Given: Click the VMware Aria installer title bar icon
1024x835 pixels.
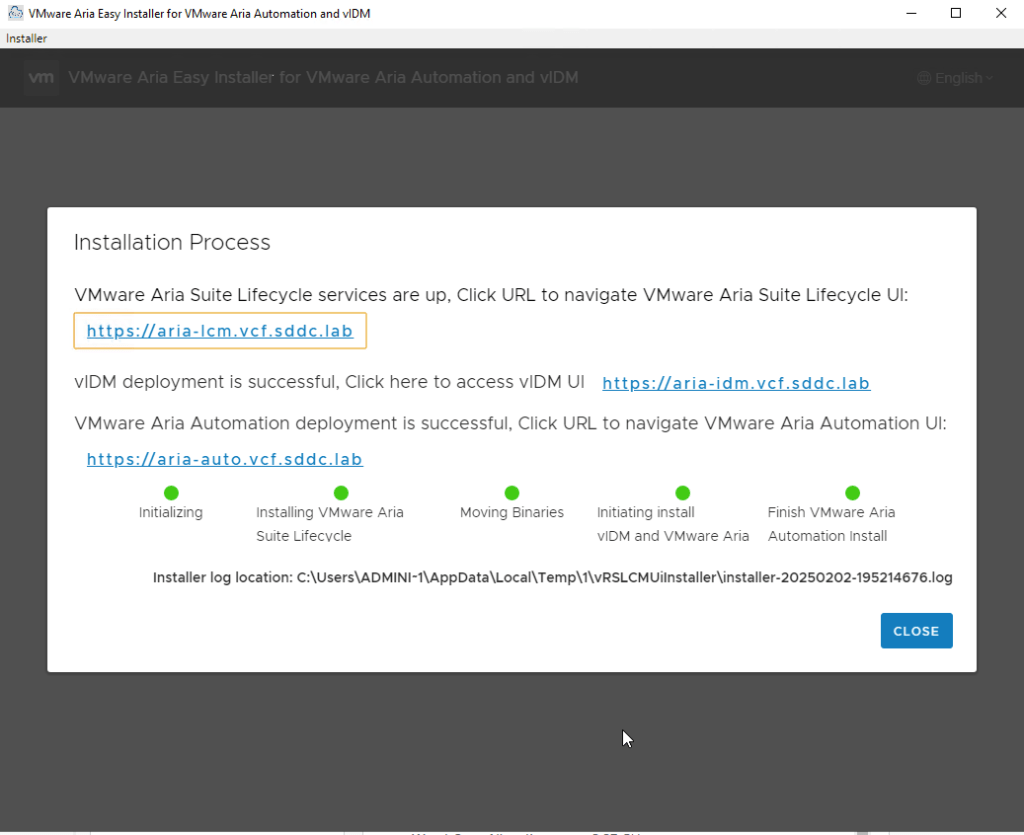Looking at the screenshot, I should click(15, 13).
